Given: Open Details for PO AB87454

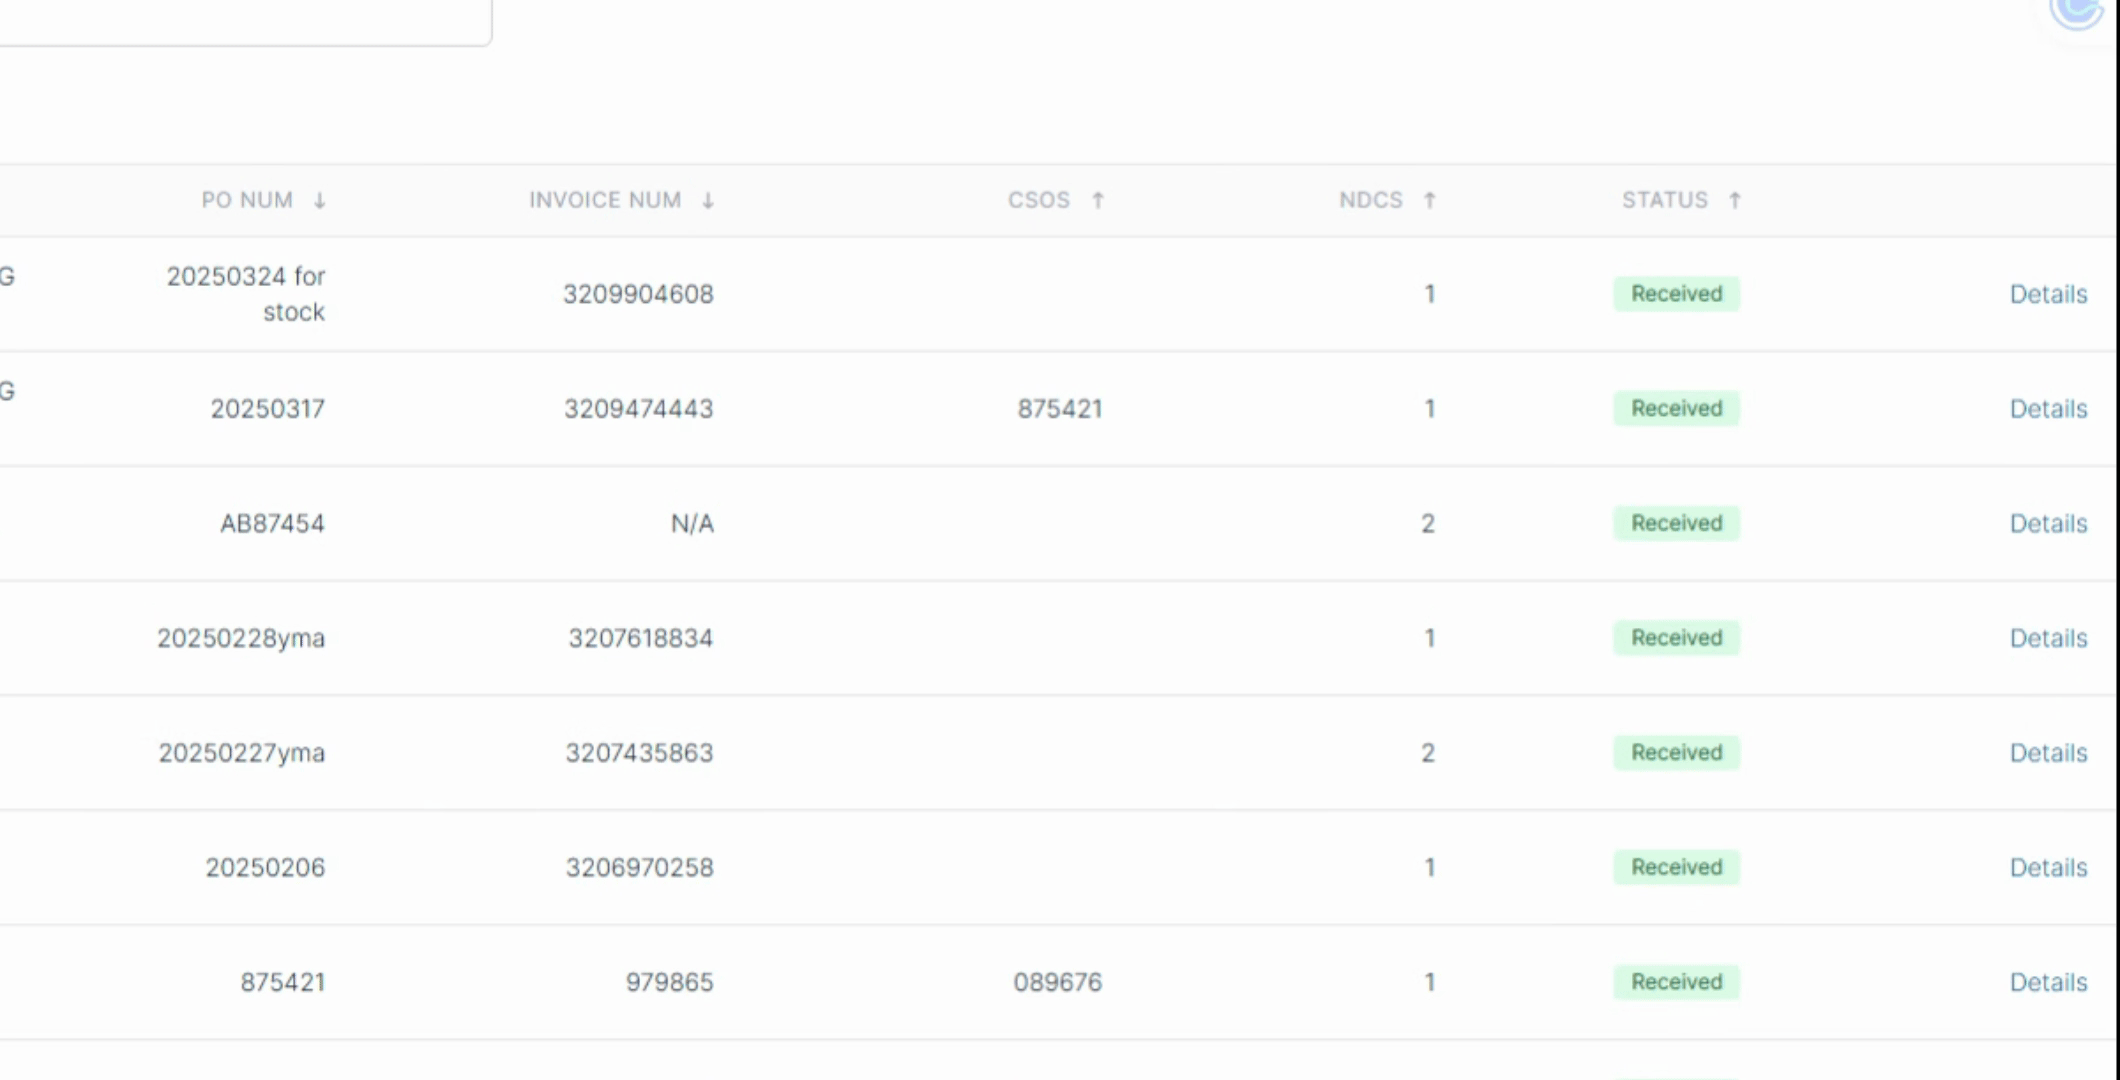Looking at the screenshot, I should (x=2048, y=524).
